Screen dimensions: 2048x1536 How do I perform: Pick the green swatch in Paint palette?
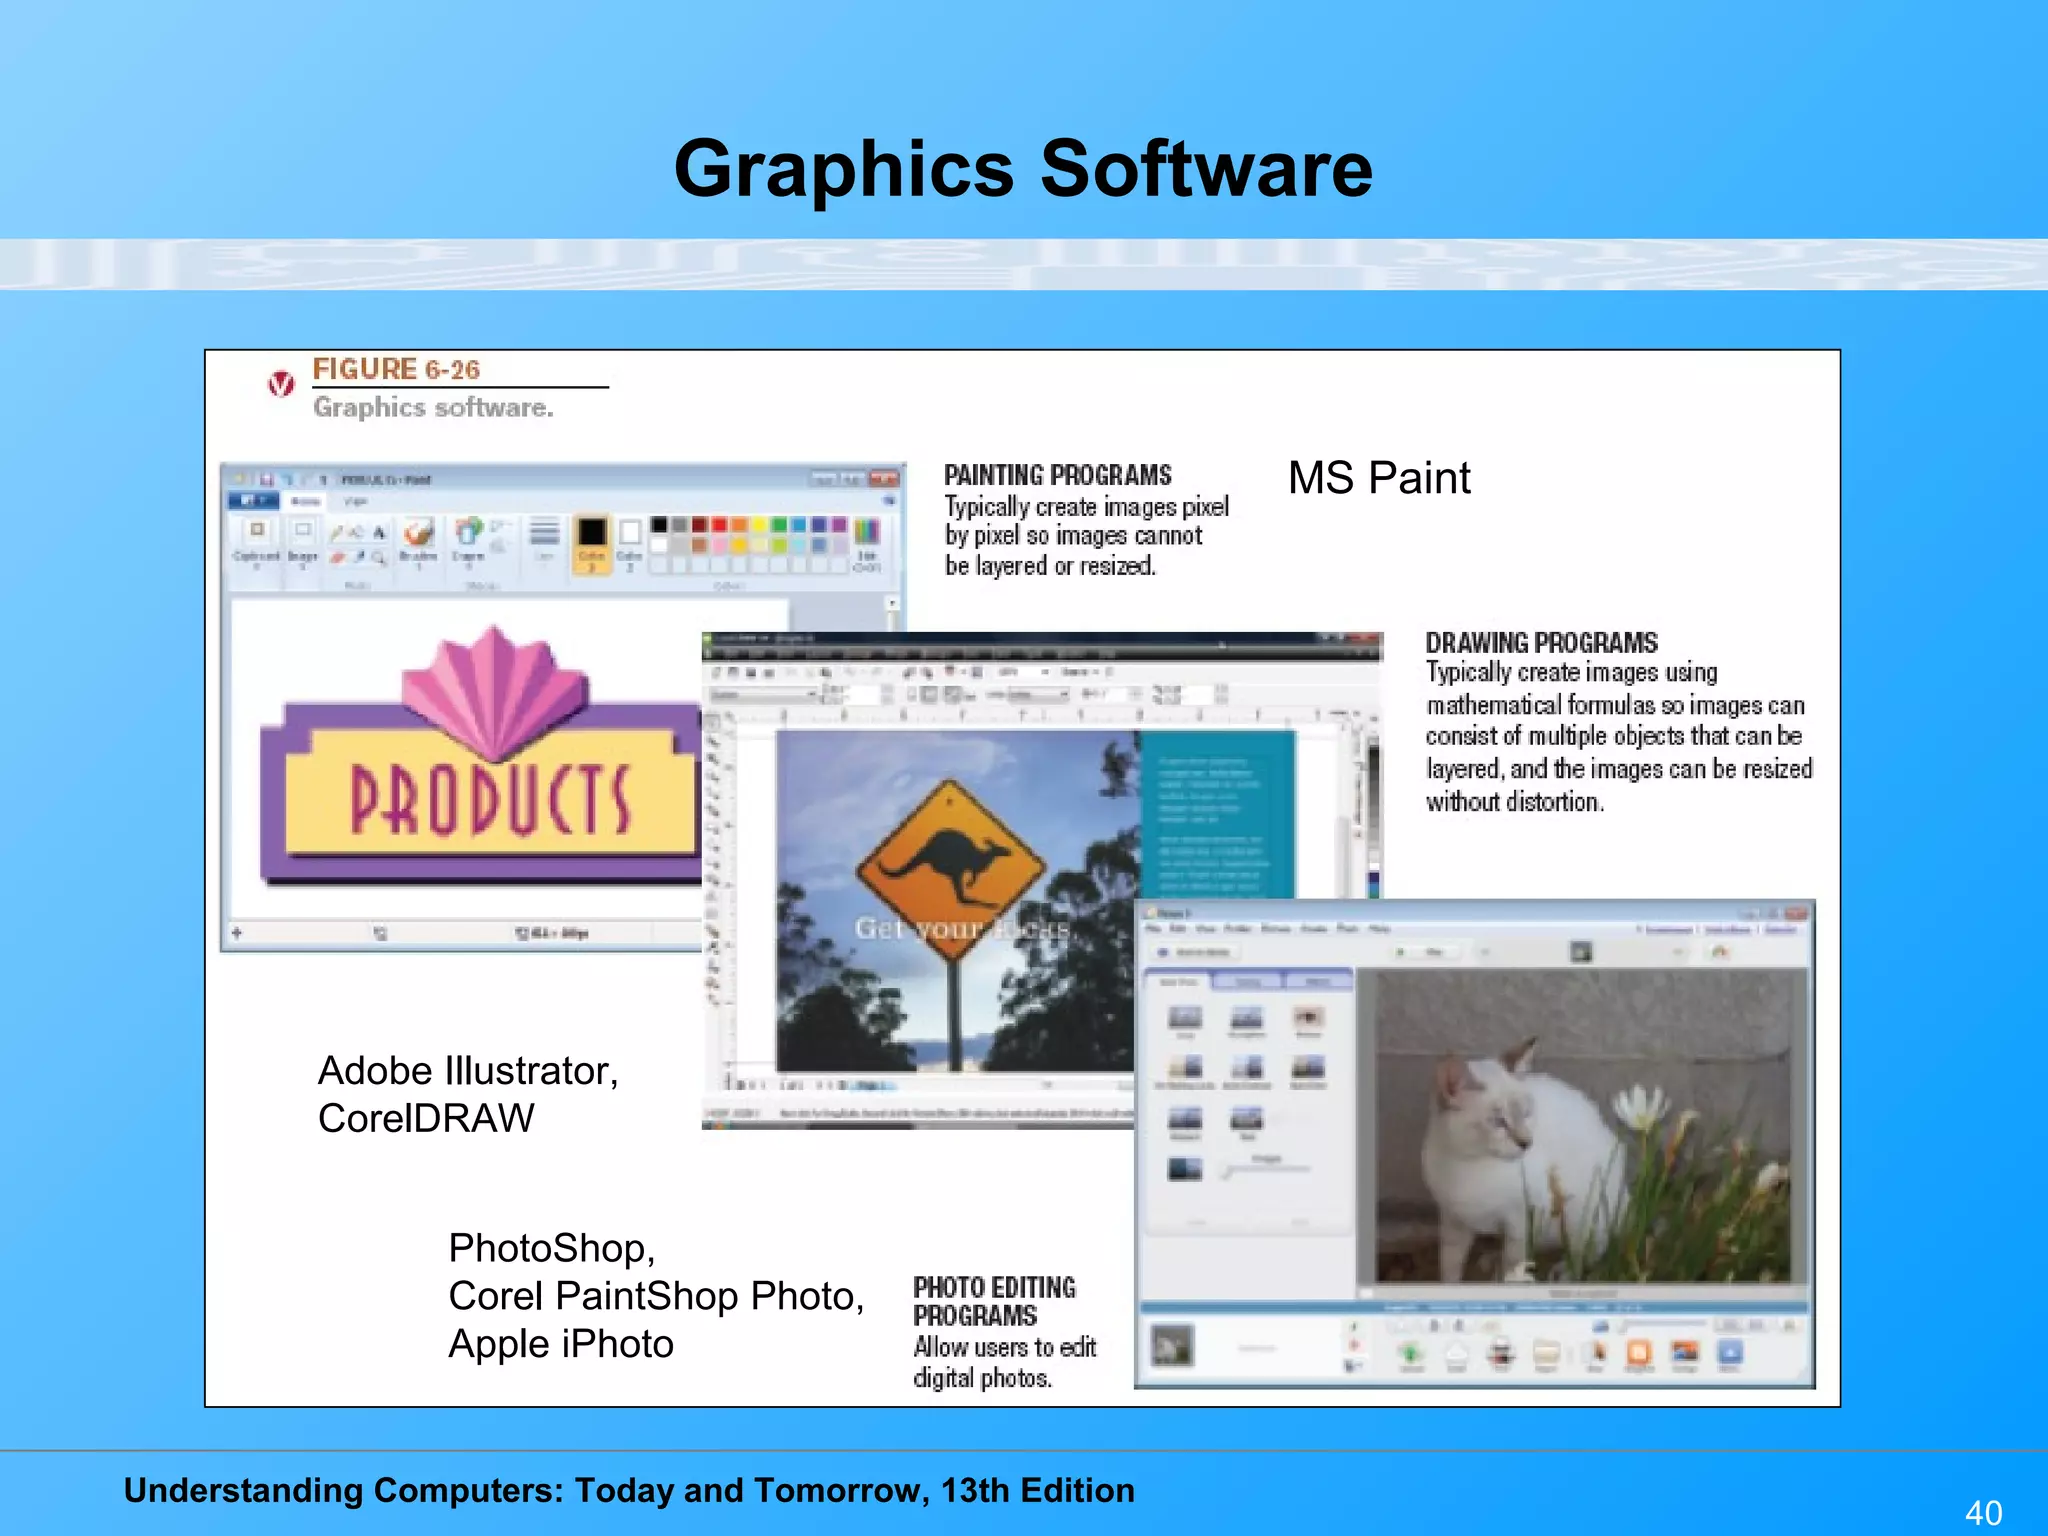pyautogui.click(x=779, y=524)
